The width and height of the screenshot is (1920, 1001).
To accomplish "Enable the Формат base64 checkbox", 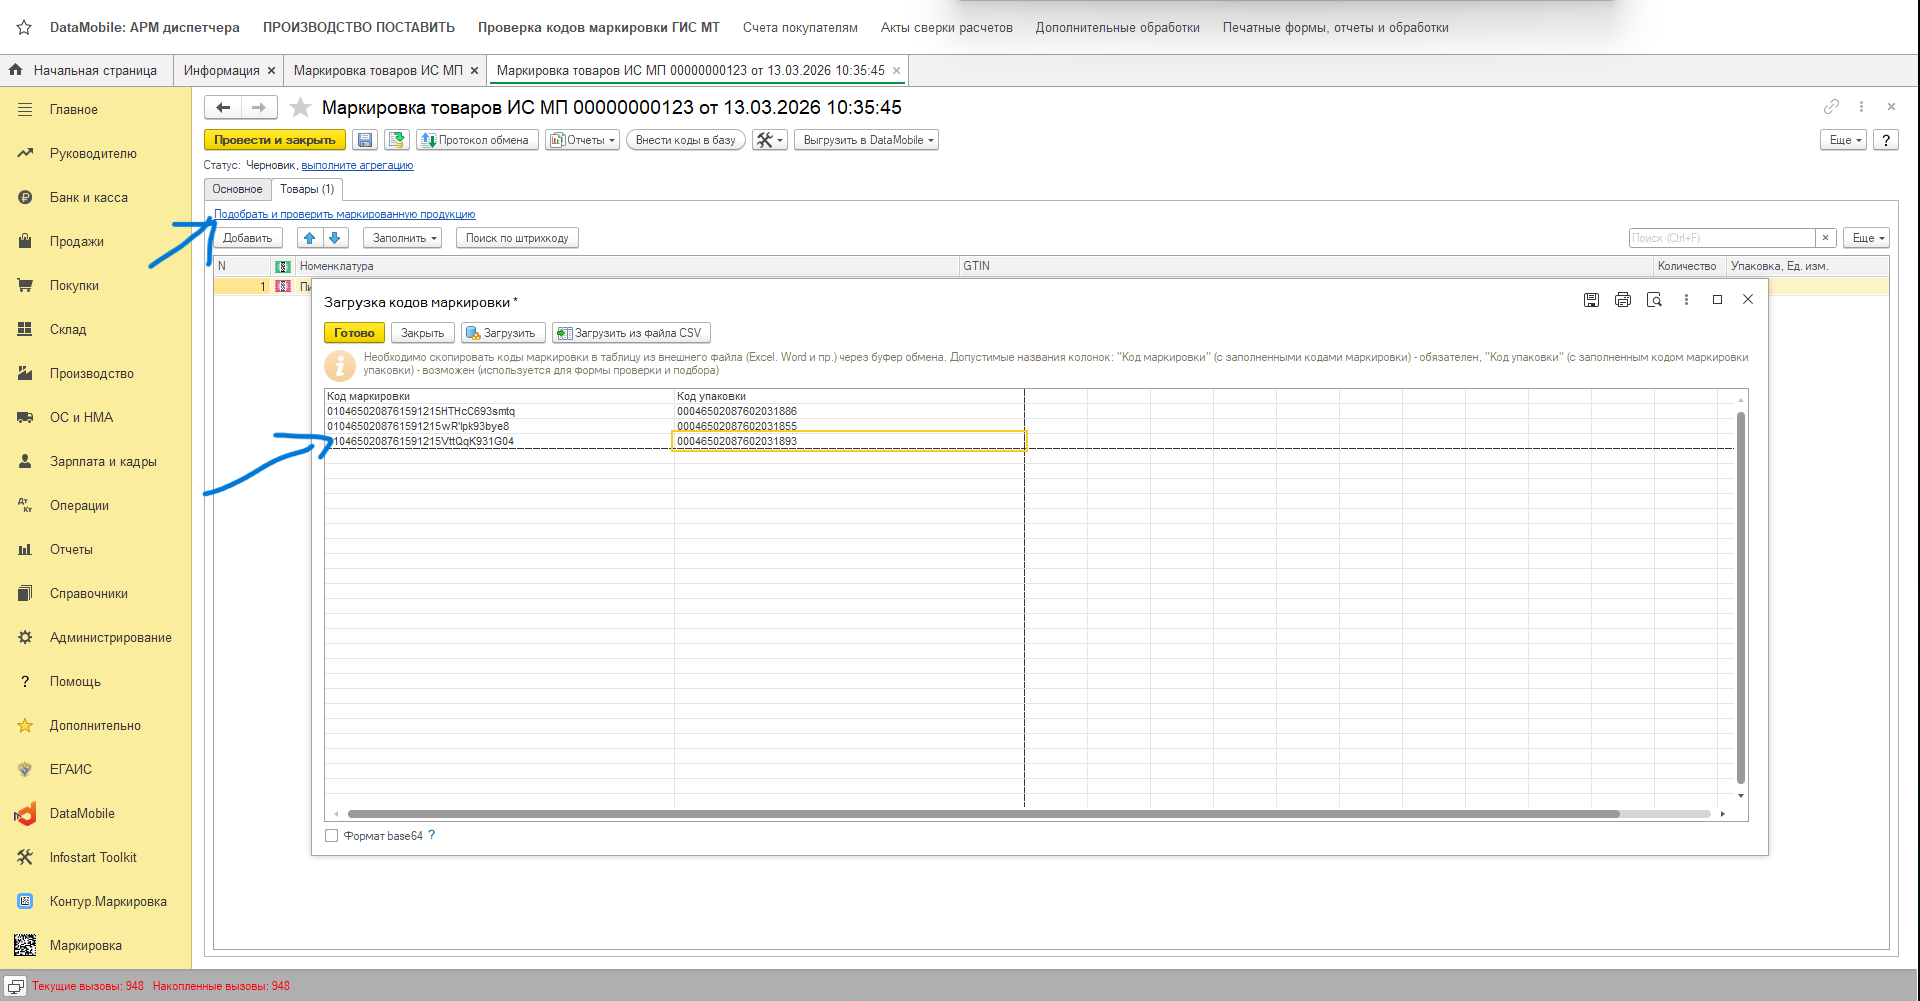I will (x=331, y=836).
